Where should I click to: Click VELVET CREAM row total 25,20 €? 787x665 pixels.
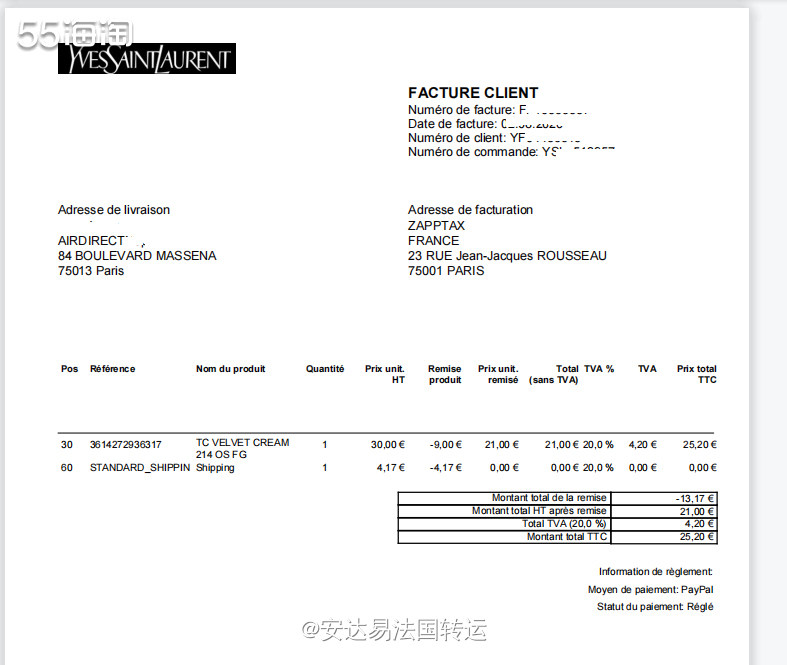[x=700, y=445]
